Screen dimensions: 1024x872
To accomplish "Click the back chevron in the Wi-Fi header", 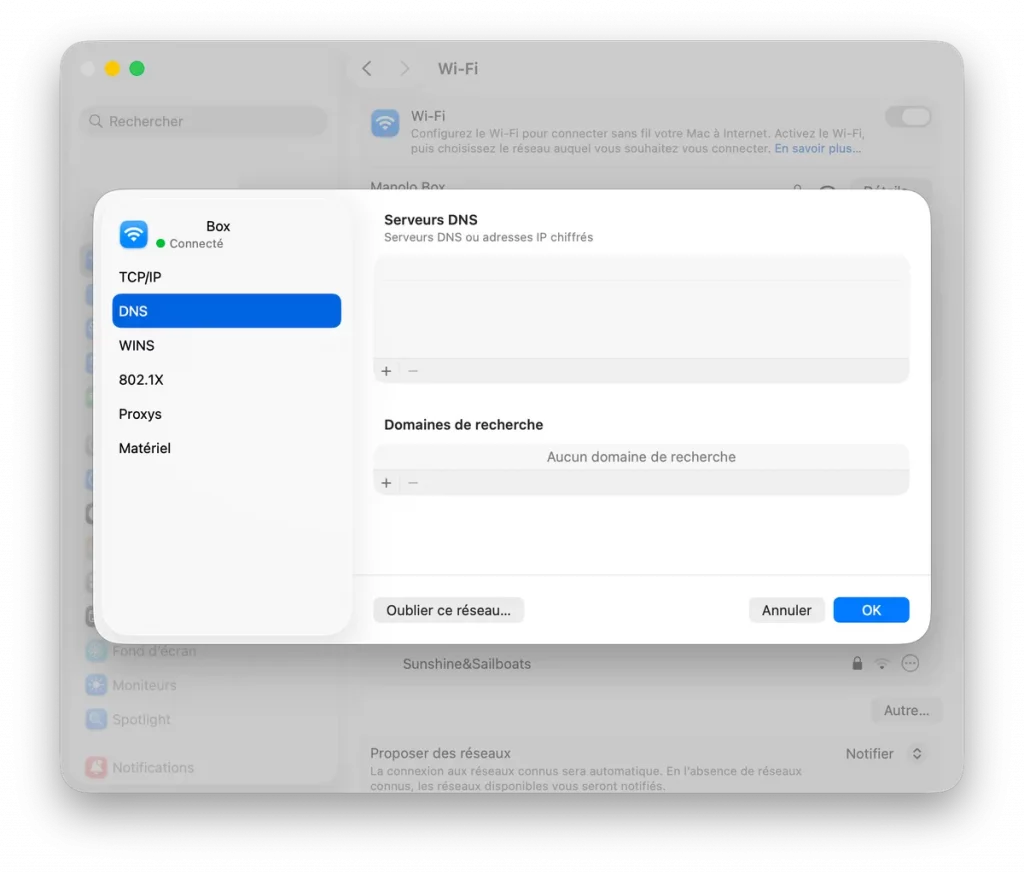I will tap(367, 68).
